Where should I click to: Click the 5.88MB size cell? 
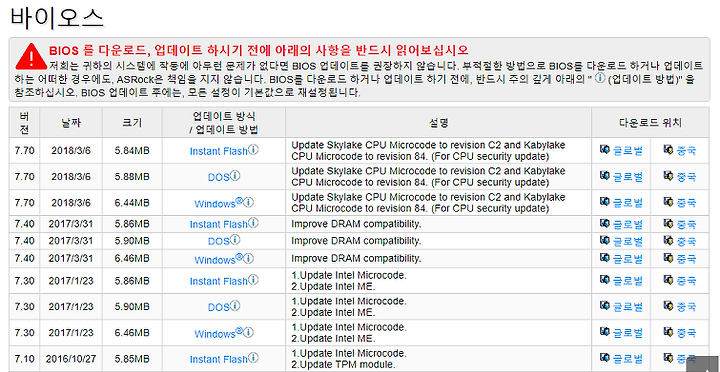pyautogui.click(x=132, y=177)
